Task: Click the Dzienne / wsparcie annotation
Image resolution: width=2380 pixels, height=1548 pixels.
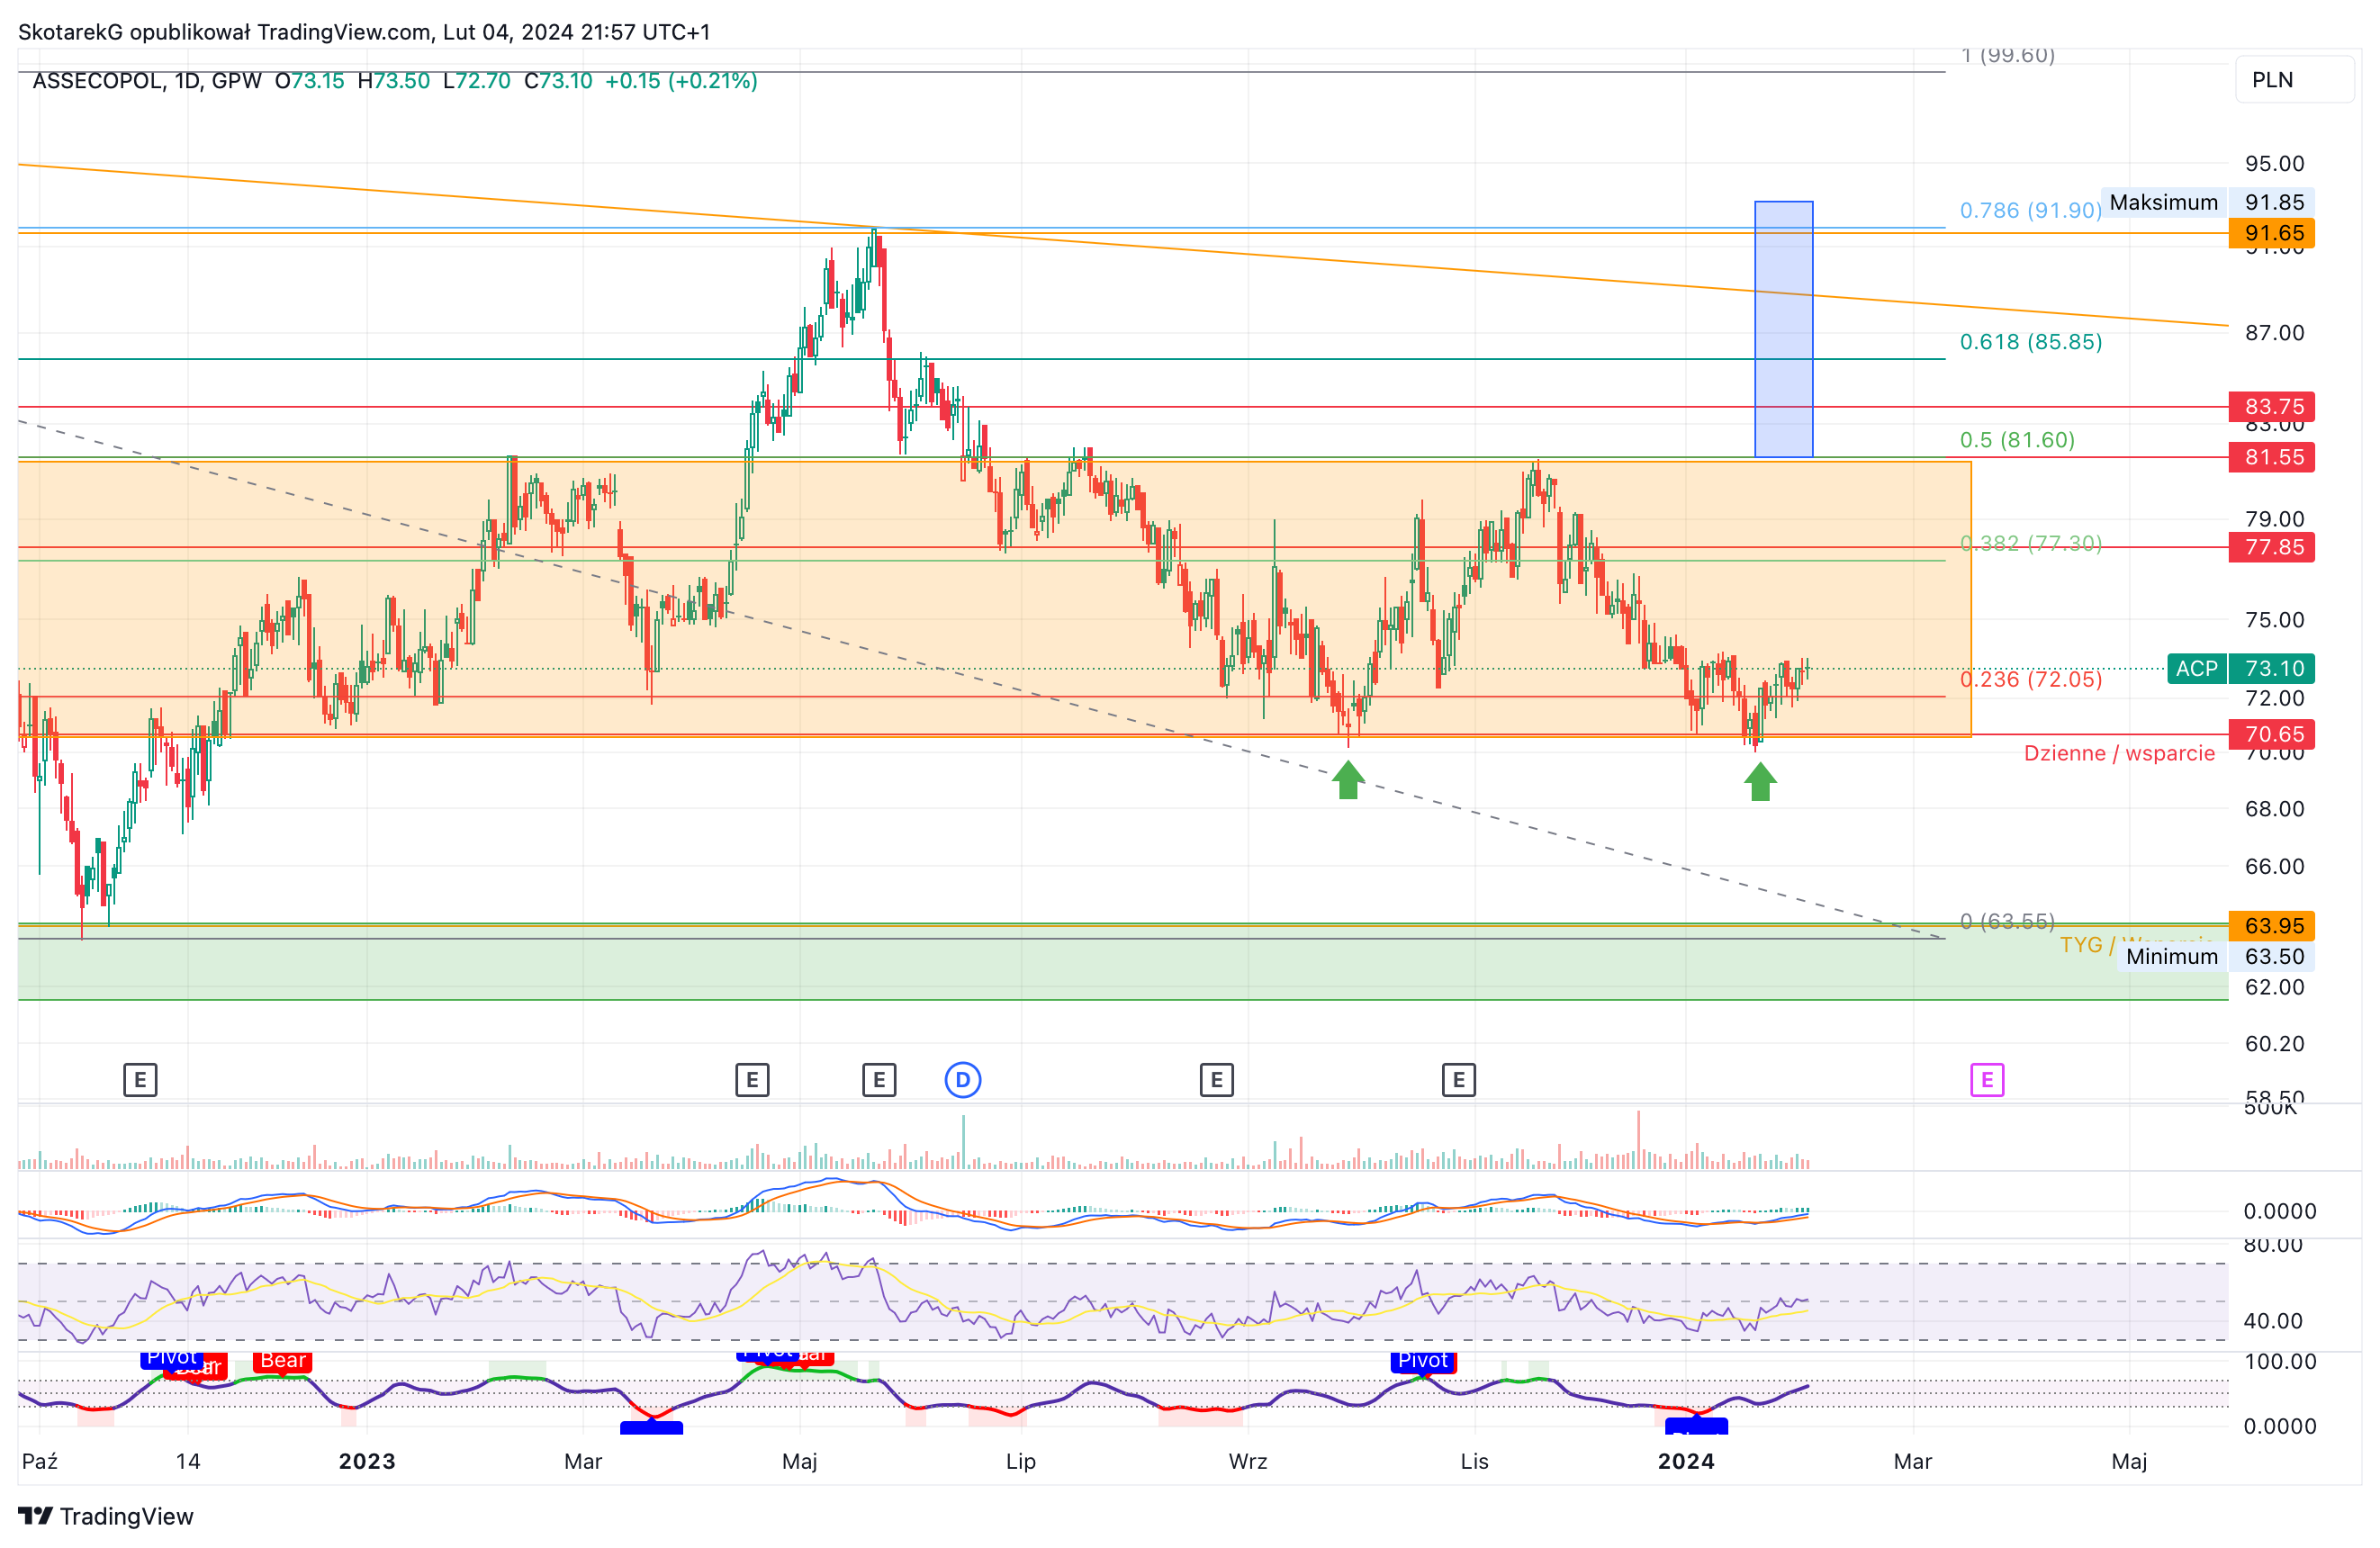Action: coord(2119,753)
